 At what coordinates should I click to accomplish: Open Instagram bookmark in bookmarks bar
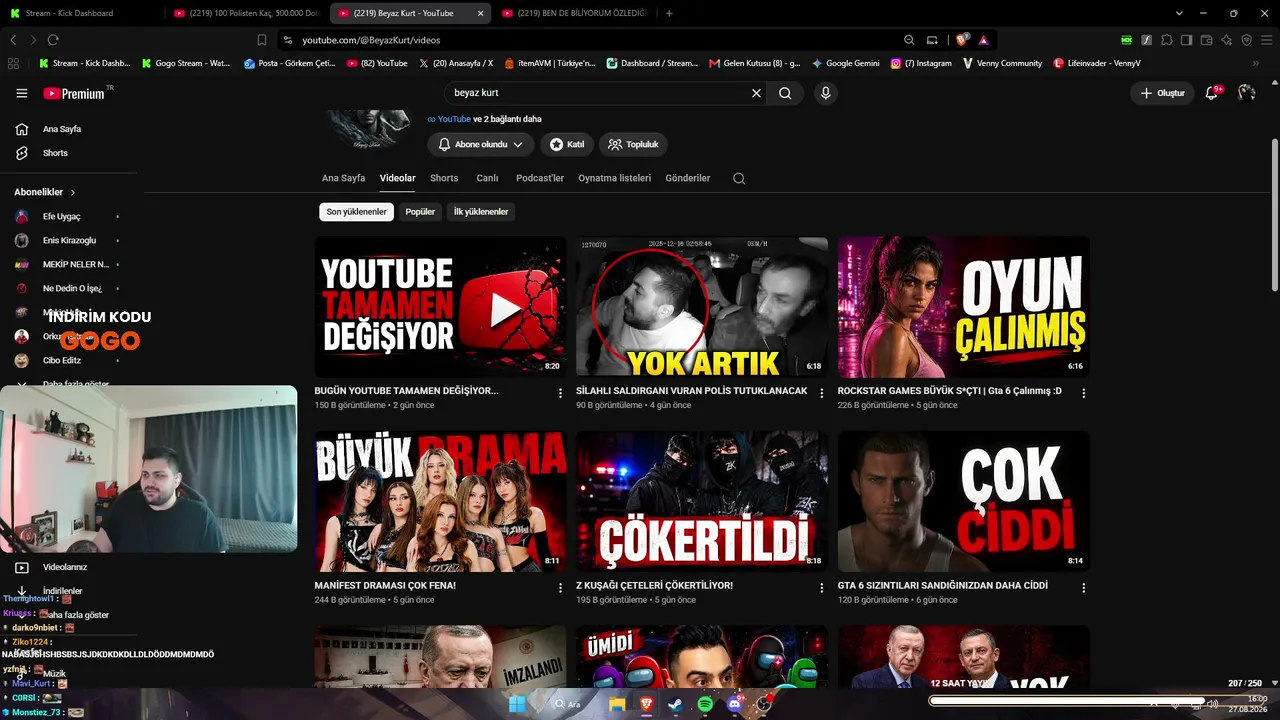click(x=920, y=63)
